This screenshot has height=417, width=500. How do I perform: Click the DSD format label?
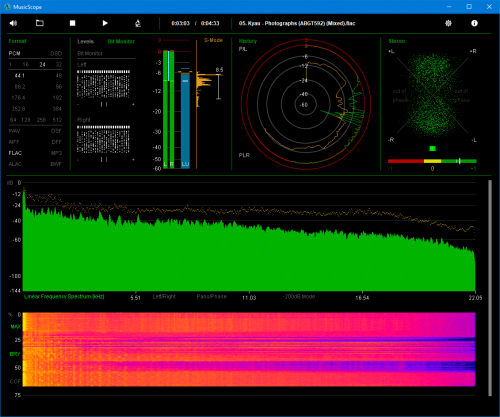tap(56, 53)
